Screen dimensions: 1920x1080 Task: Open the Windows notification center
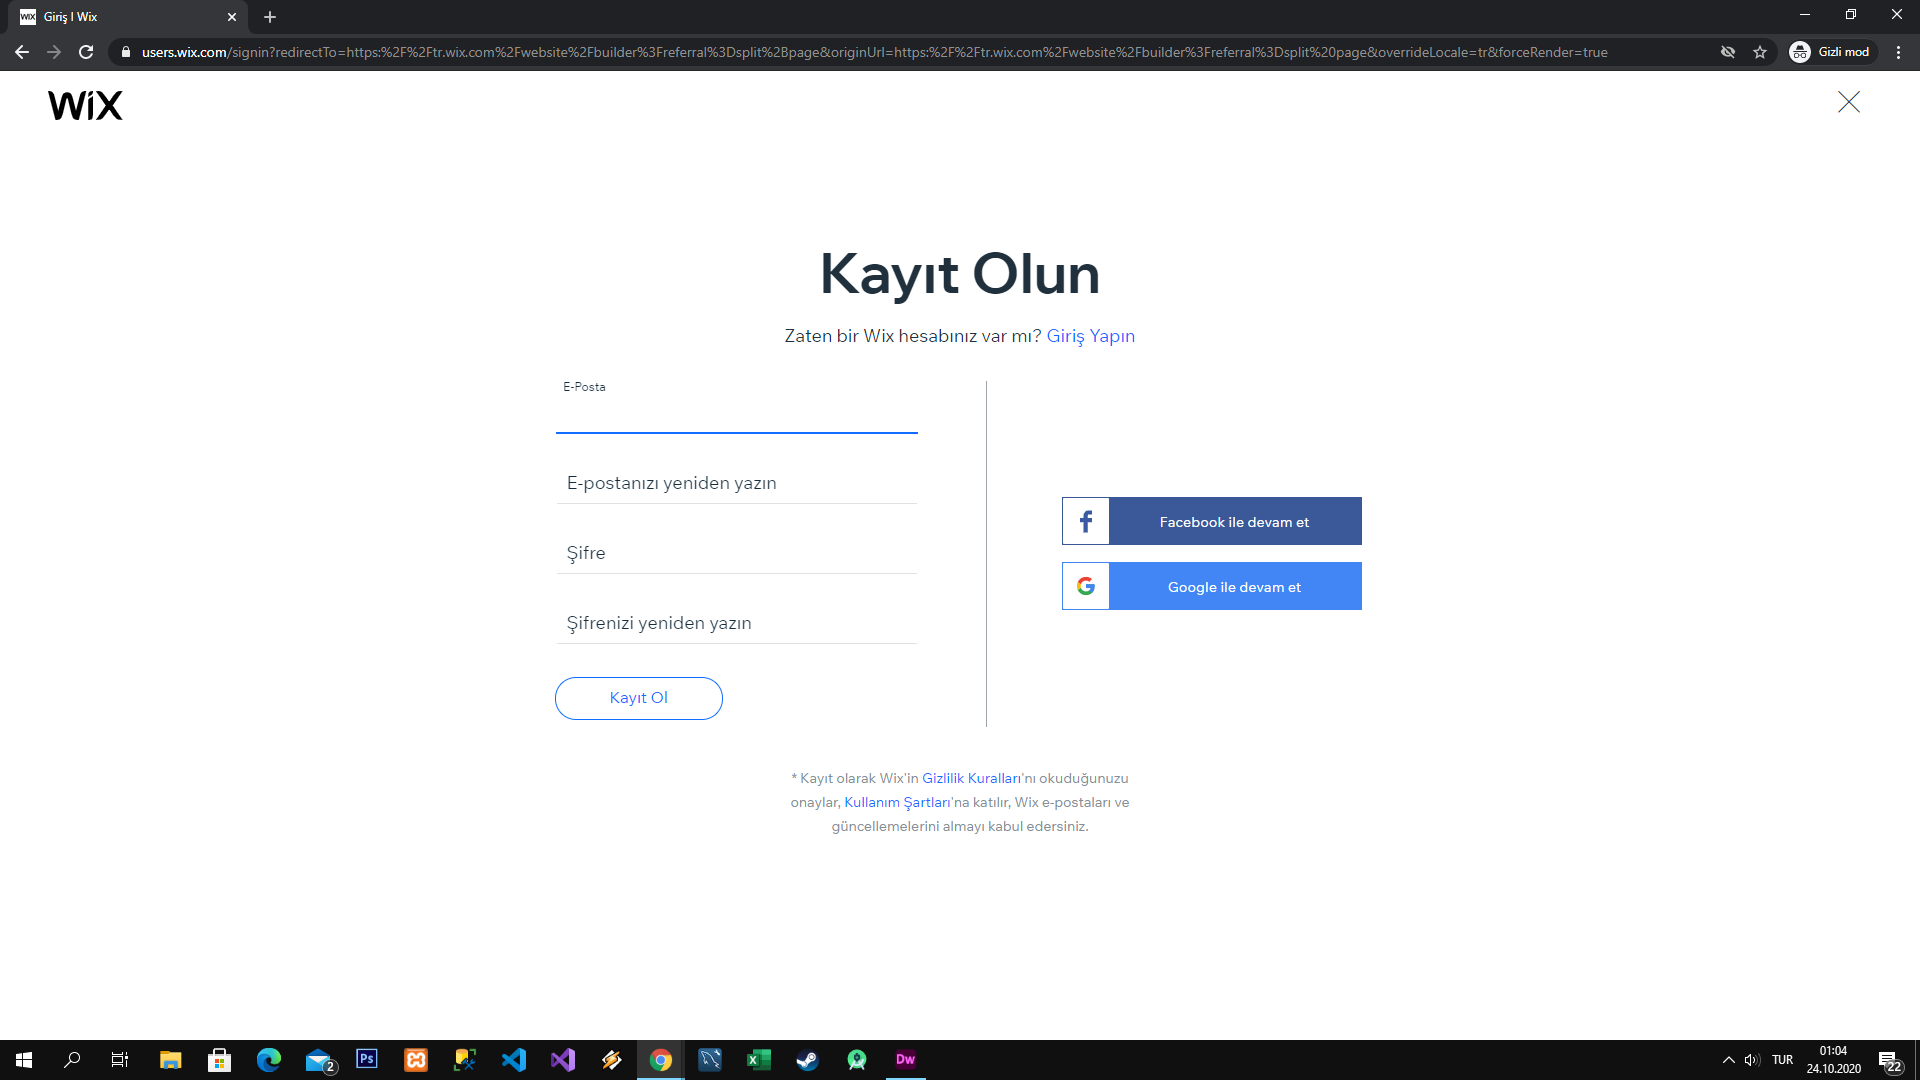pyautogui.click(x=1889, y=1060)
